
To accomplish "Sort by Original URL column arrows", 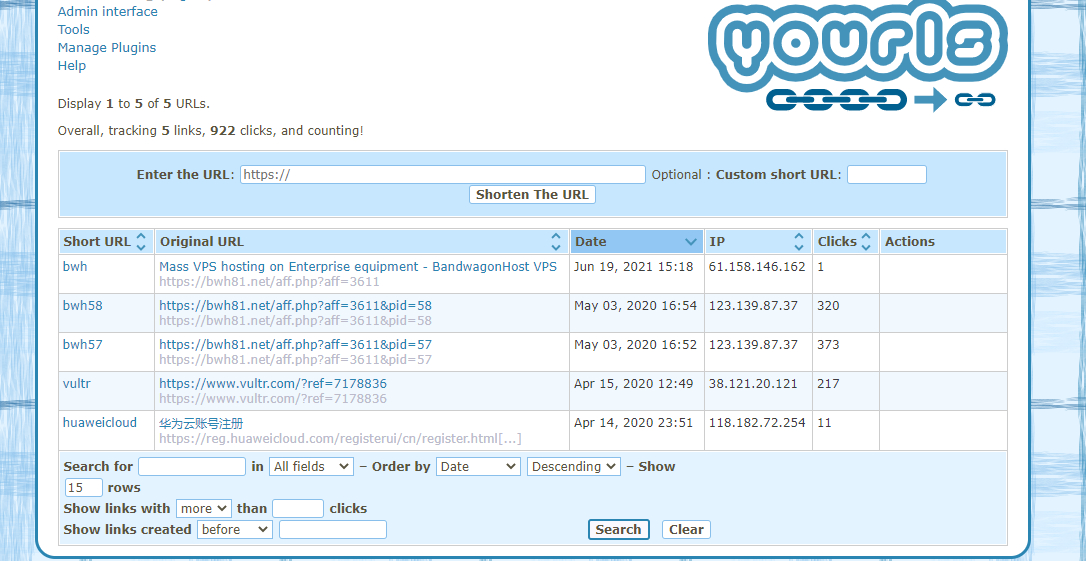I will [x=555, y=242].
